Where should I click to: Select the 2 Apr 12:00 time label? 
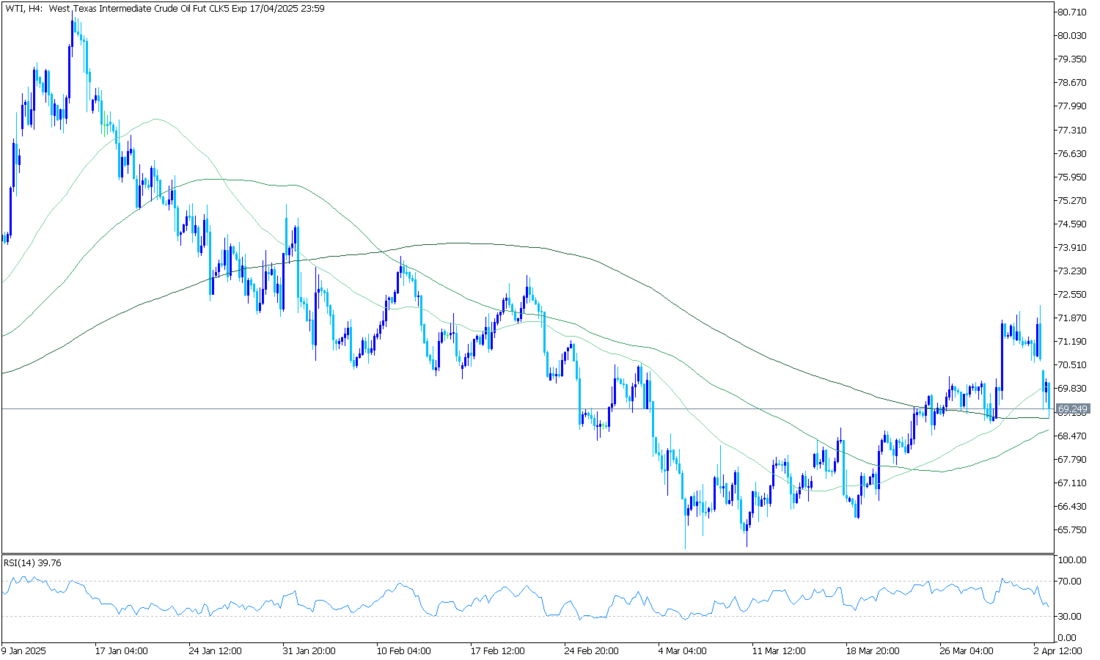click(1060, 651)
